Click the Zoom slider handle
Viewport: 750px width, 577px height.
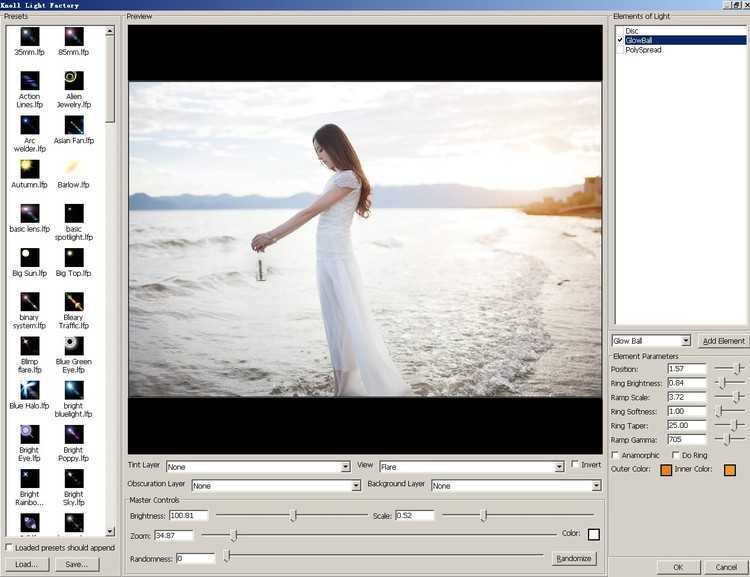click(234, 535)
